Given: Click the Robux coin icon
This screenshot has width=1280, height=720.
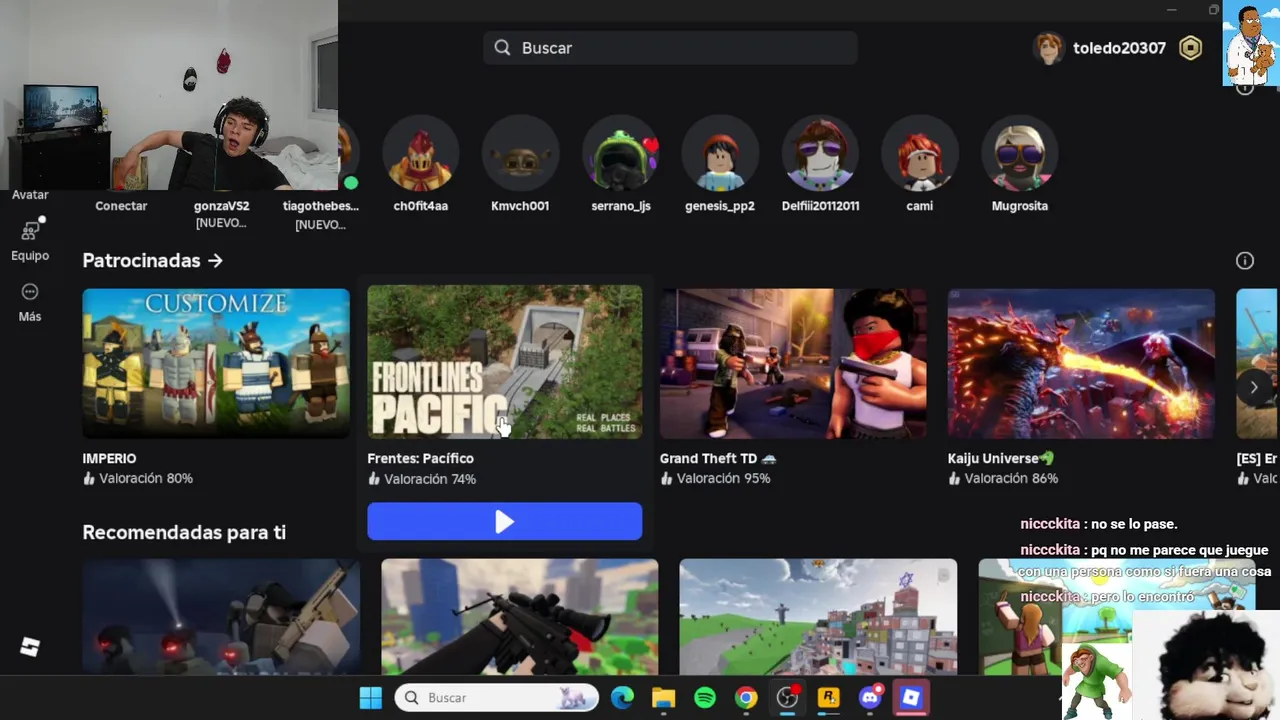Looking at the screenshot, I should (1190, 48).
